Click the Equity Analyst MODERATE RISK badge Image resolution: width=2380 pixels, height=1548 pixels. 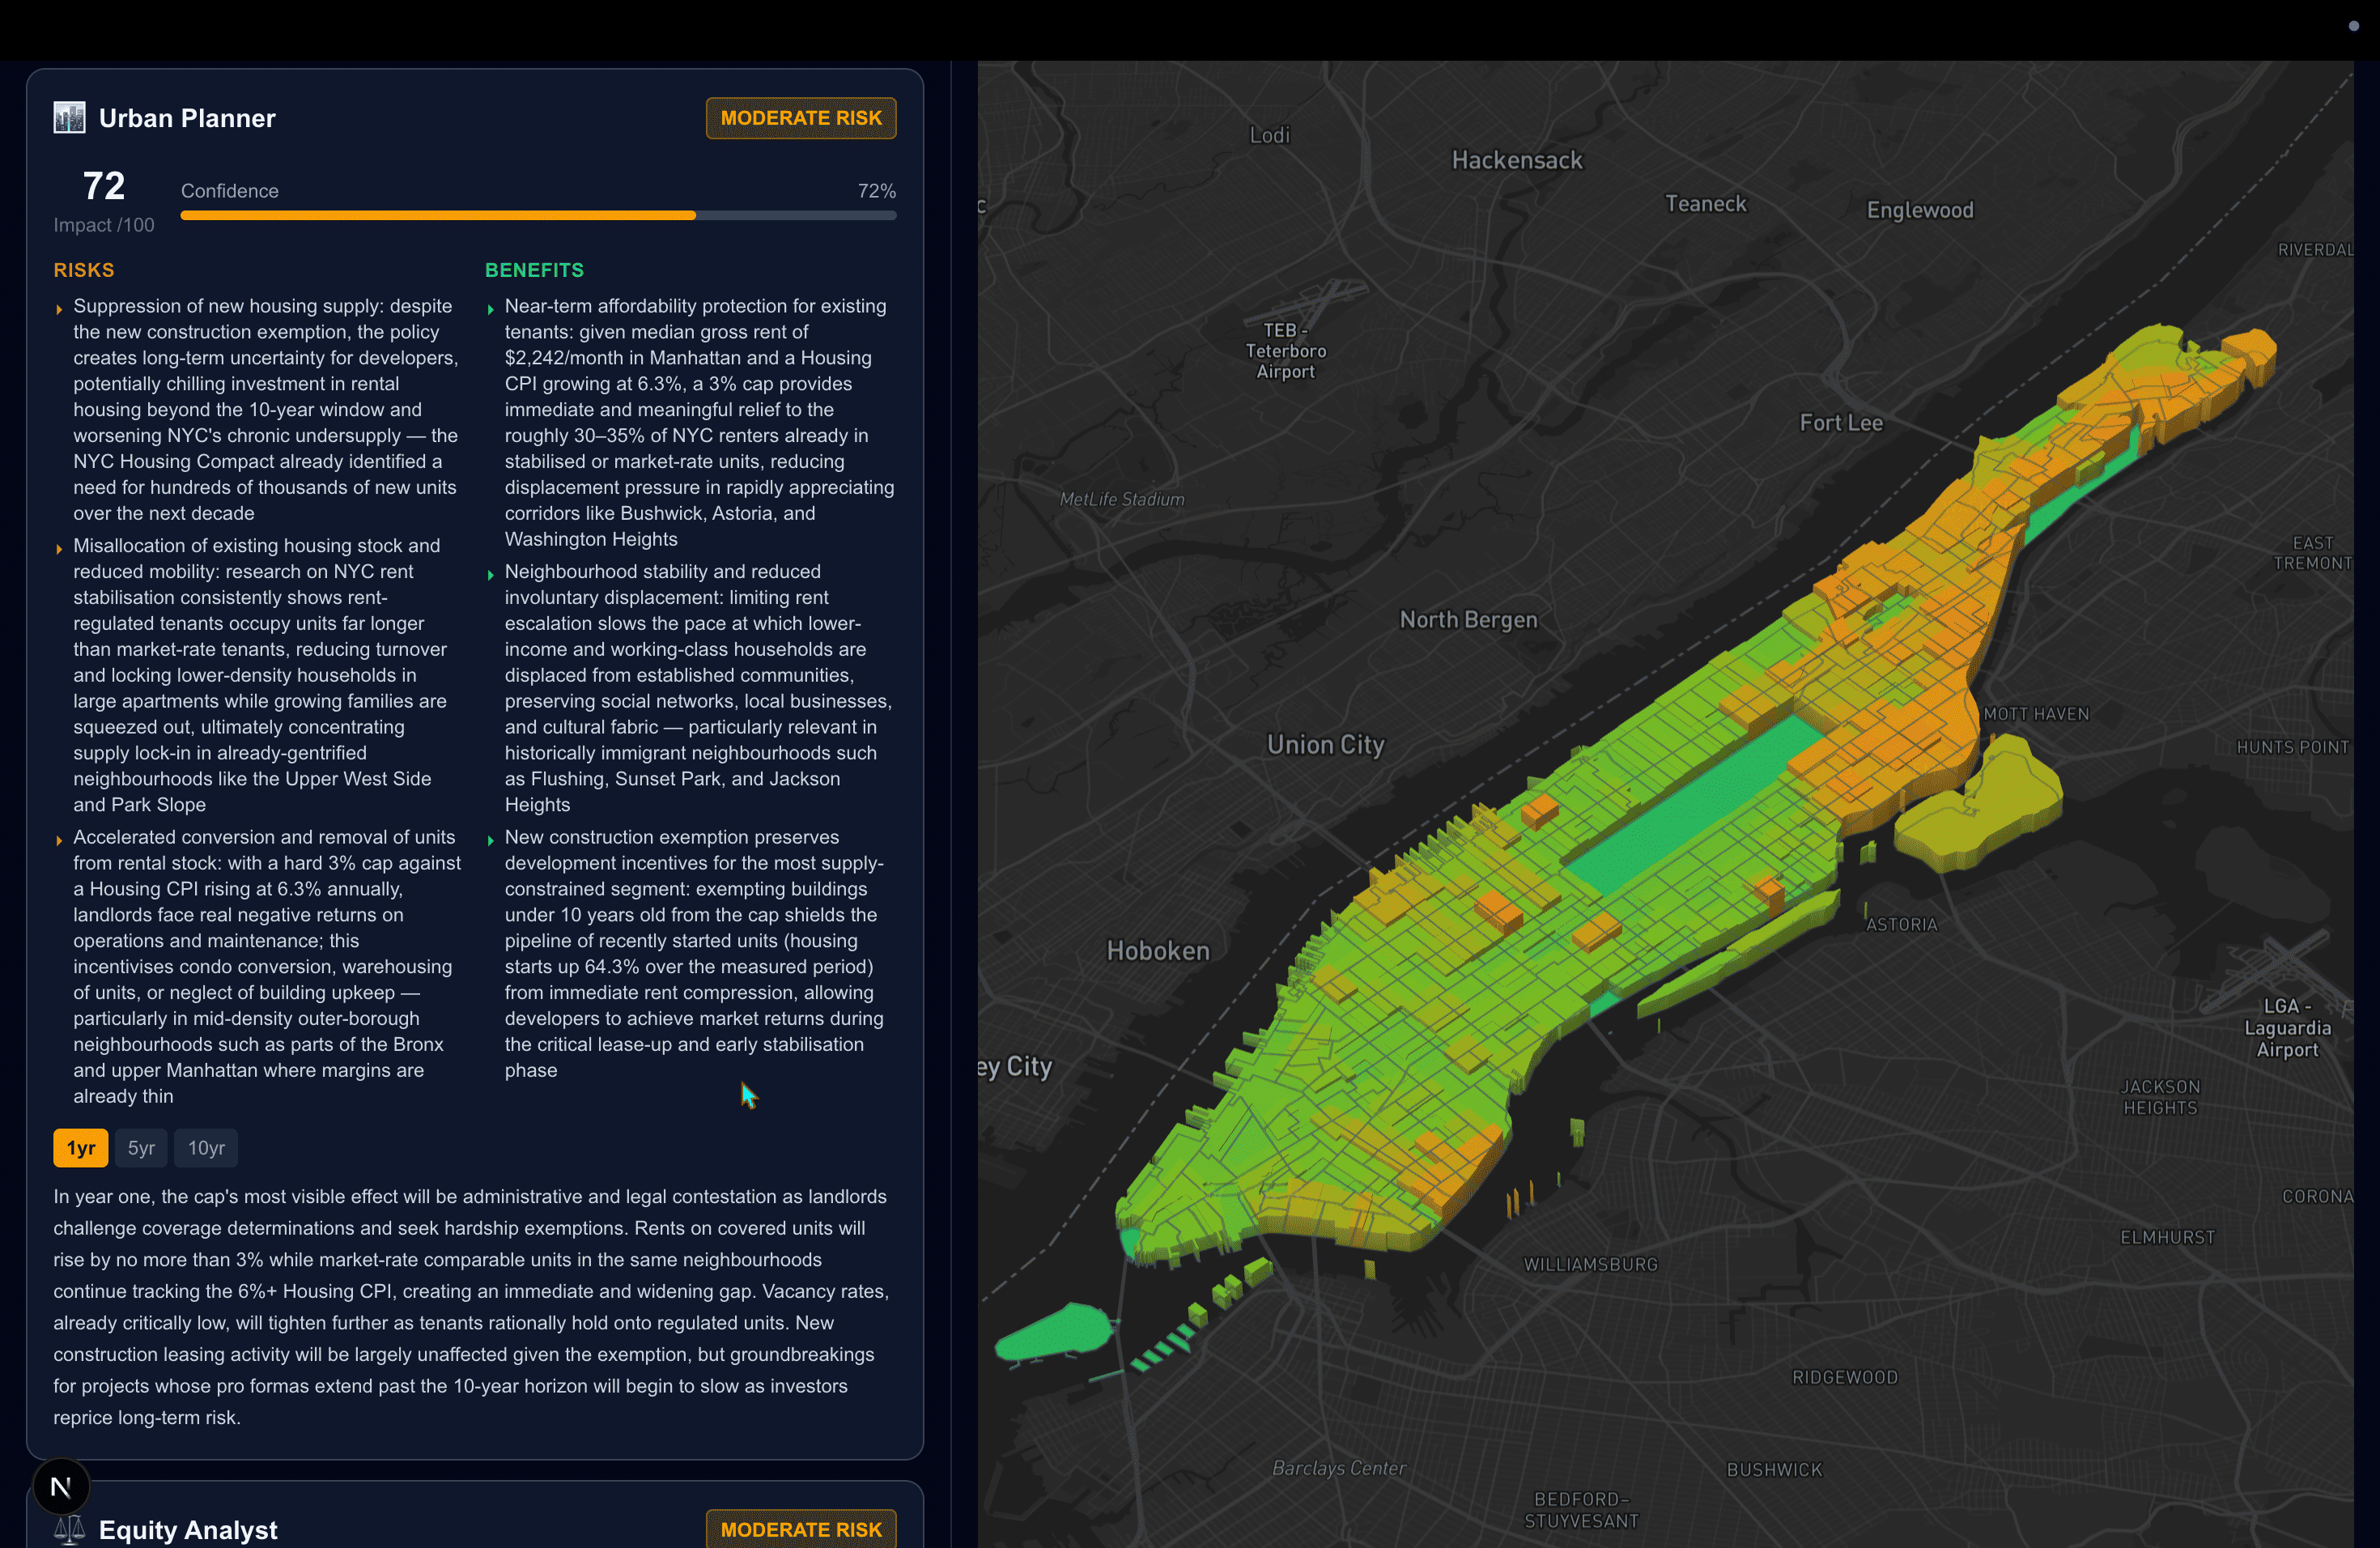click(800, 1529)
